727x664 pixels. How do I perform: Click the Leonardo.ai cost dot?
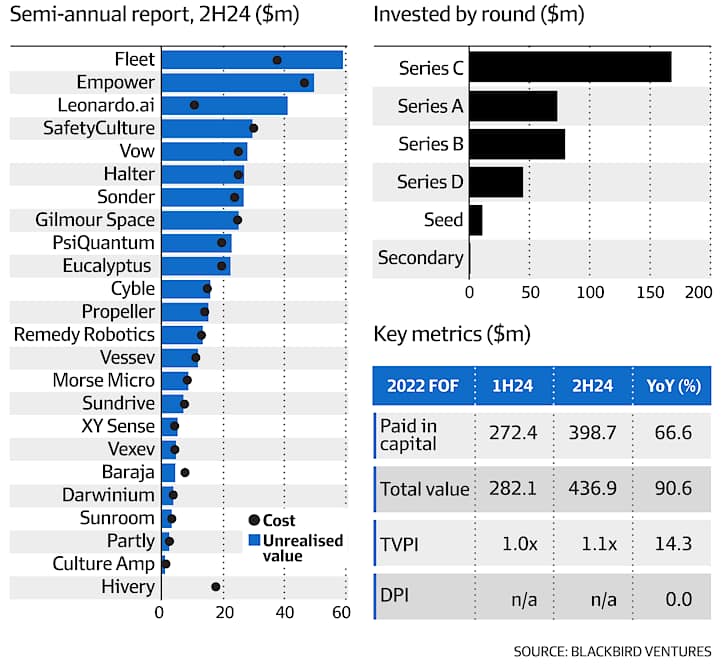point(194,105)
